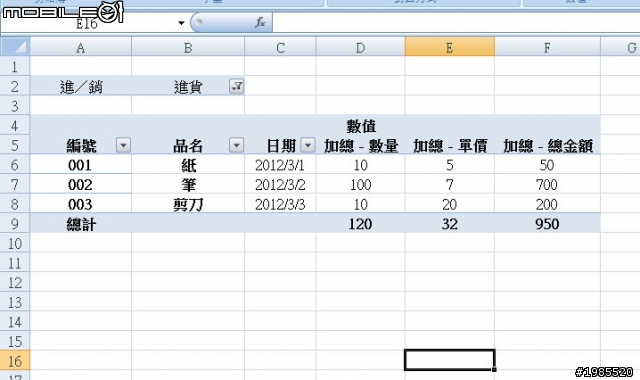Viewport: 640px width, 380px height.
Task: Click cell with 編號 002
Action: (x=80, y=184)
